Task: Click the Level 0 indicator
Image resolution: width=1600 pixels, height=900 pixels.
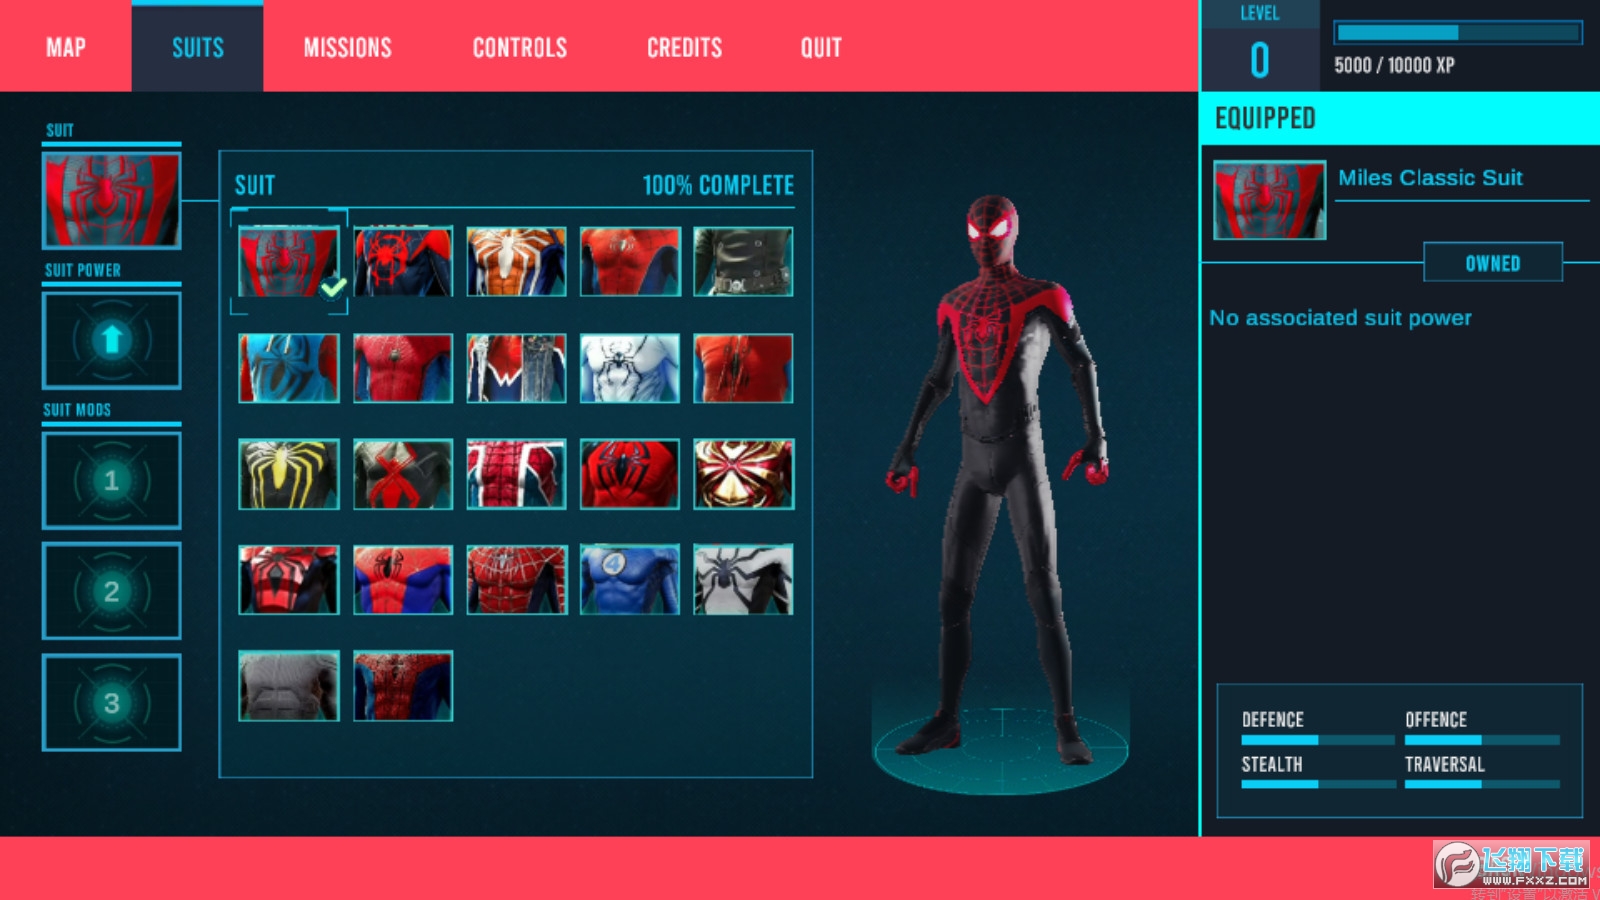Action: [x=1260, y=46]
